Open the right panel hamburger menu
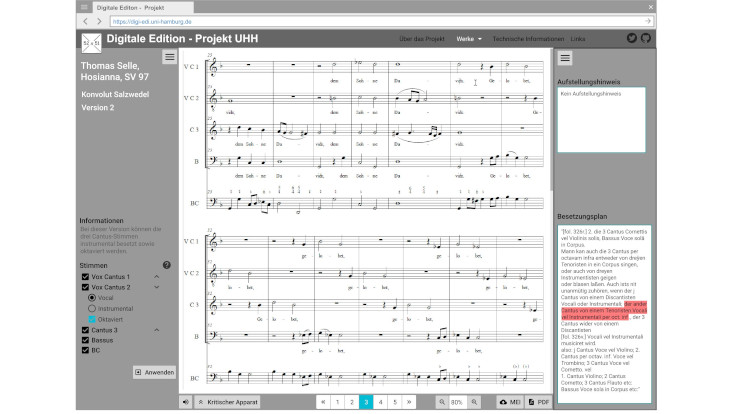The height and width of the screenshot is (414, 733). coord(565,58)
